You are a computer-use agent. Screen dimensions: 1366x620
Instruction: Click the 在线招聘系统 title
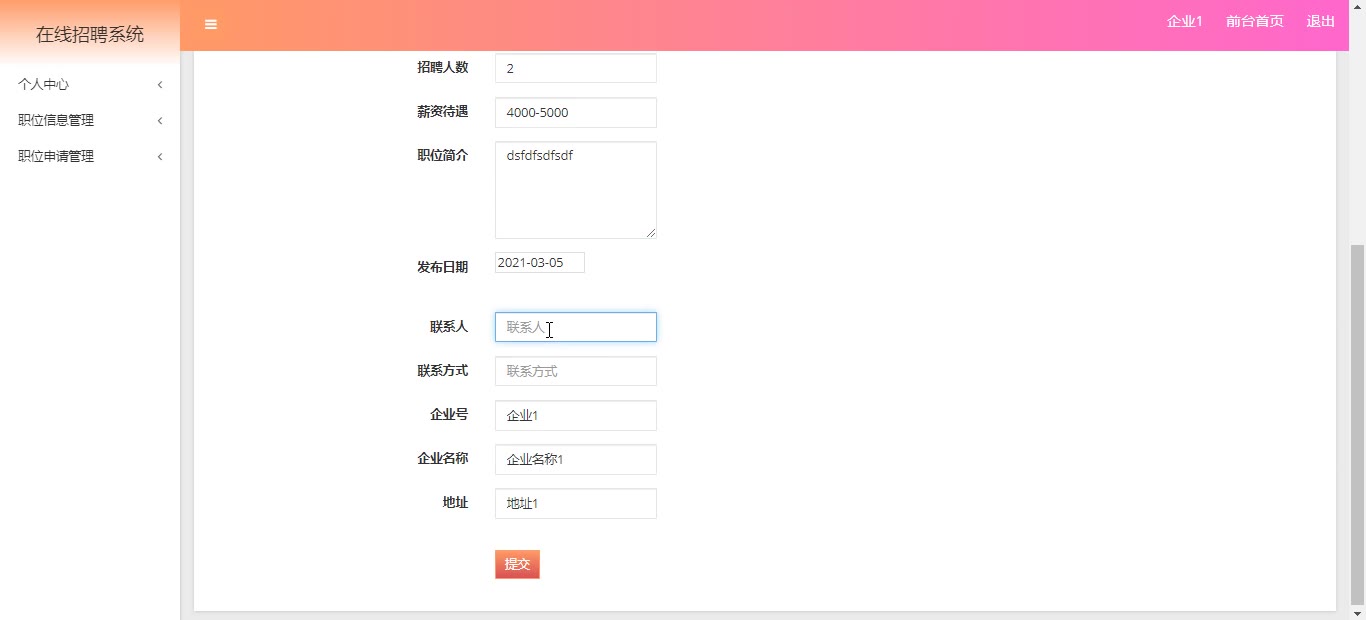pyautogui.click(x=90, y=34)
